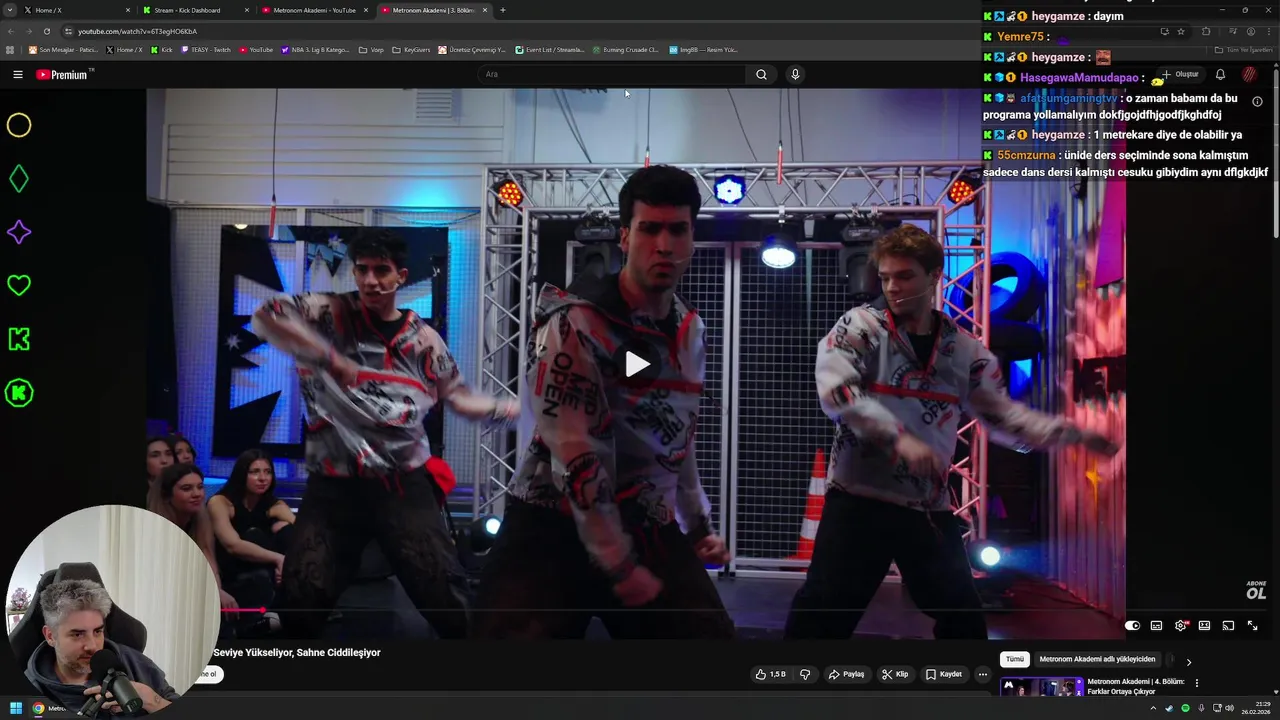Click the green K Kick logo overlay
The width and height of the screenshot is (1280, 720).
pyautogui.click(x=19, y=339)
